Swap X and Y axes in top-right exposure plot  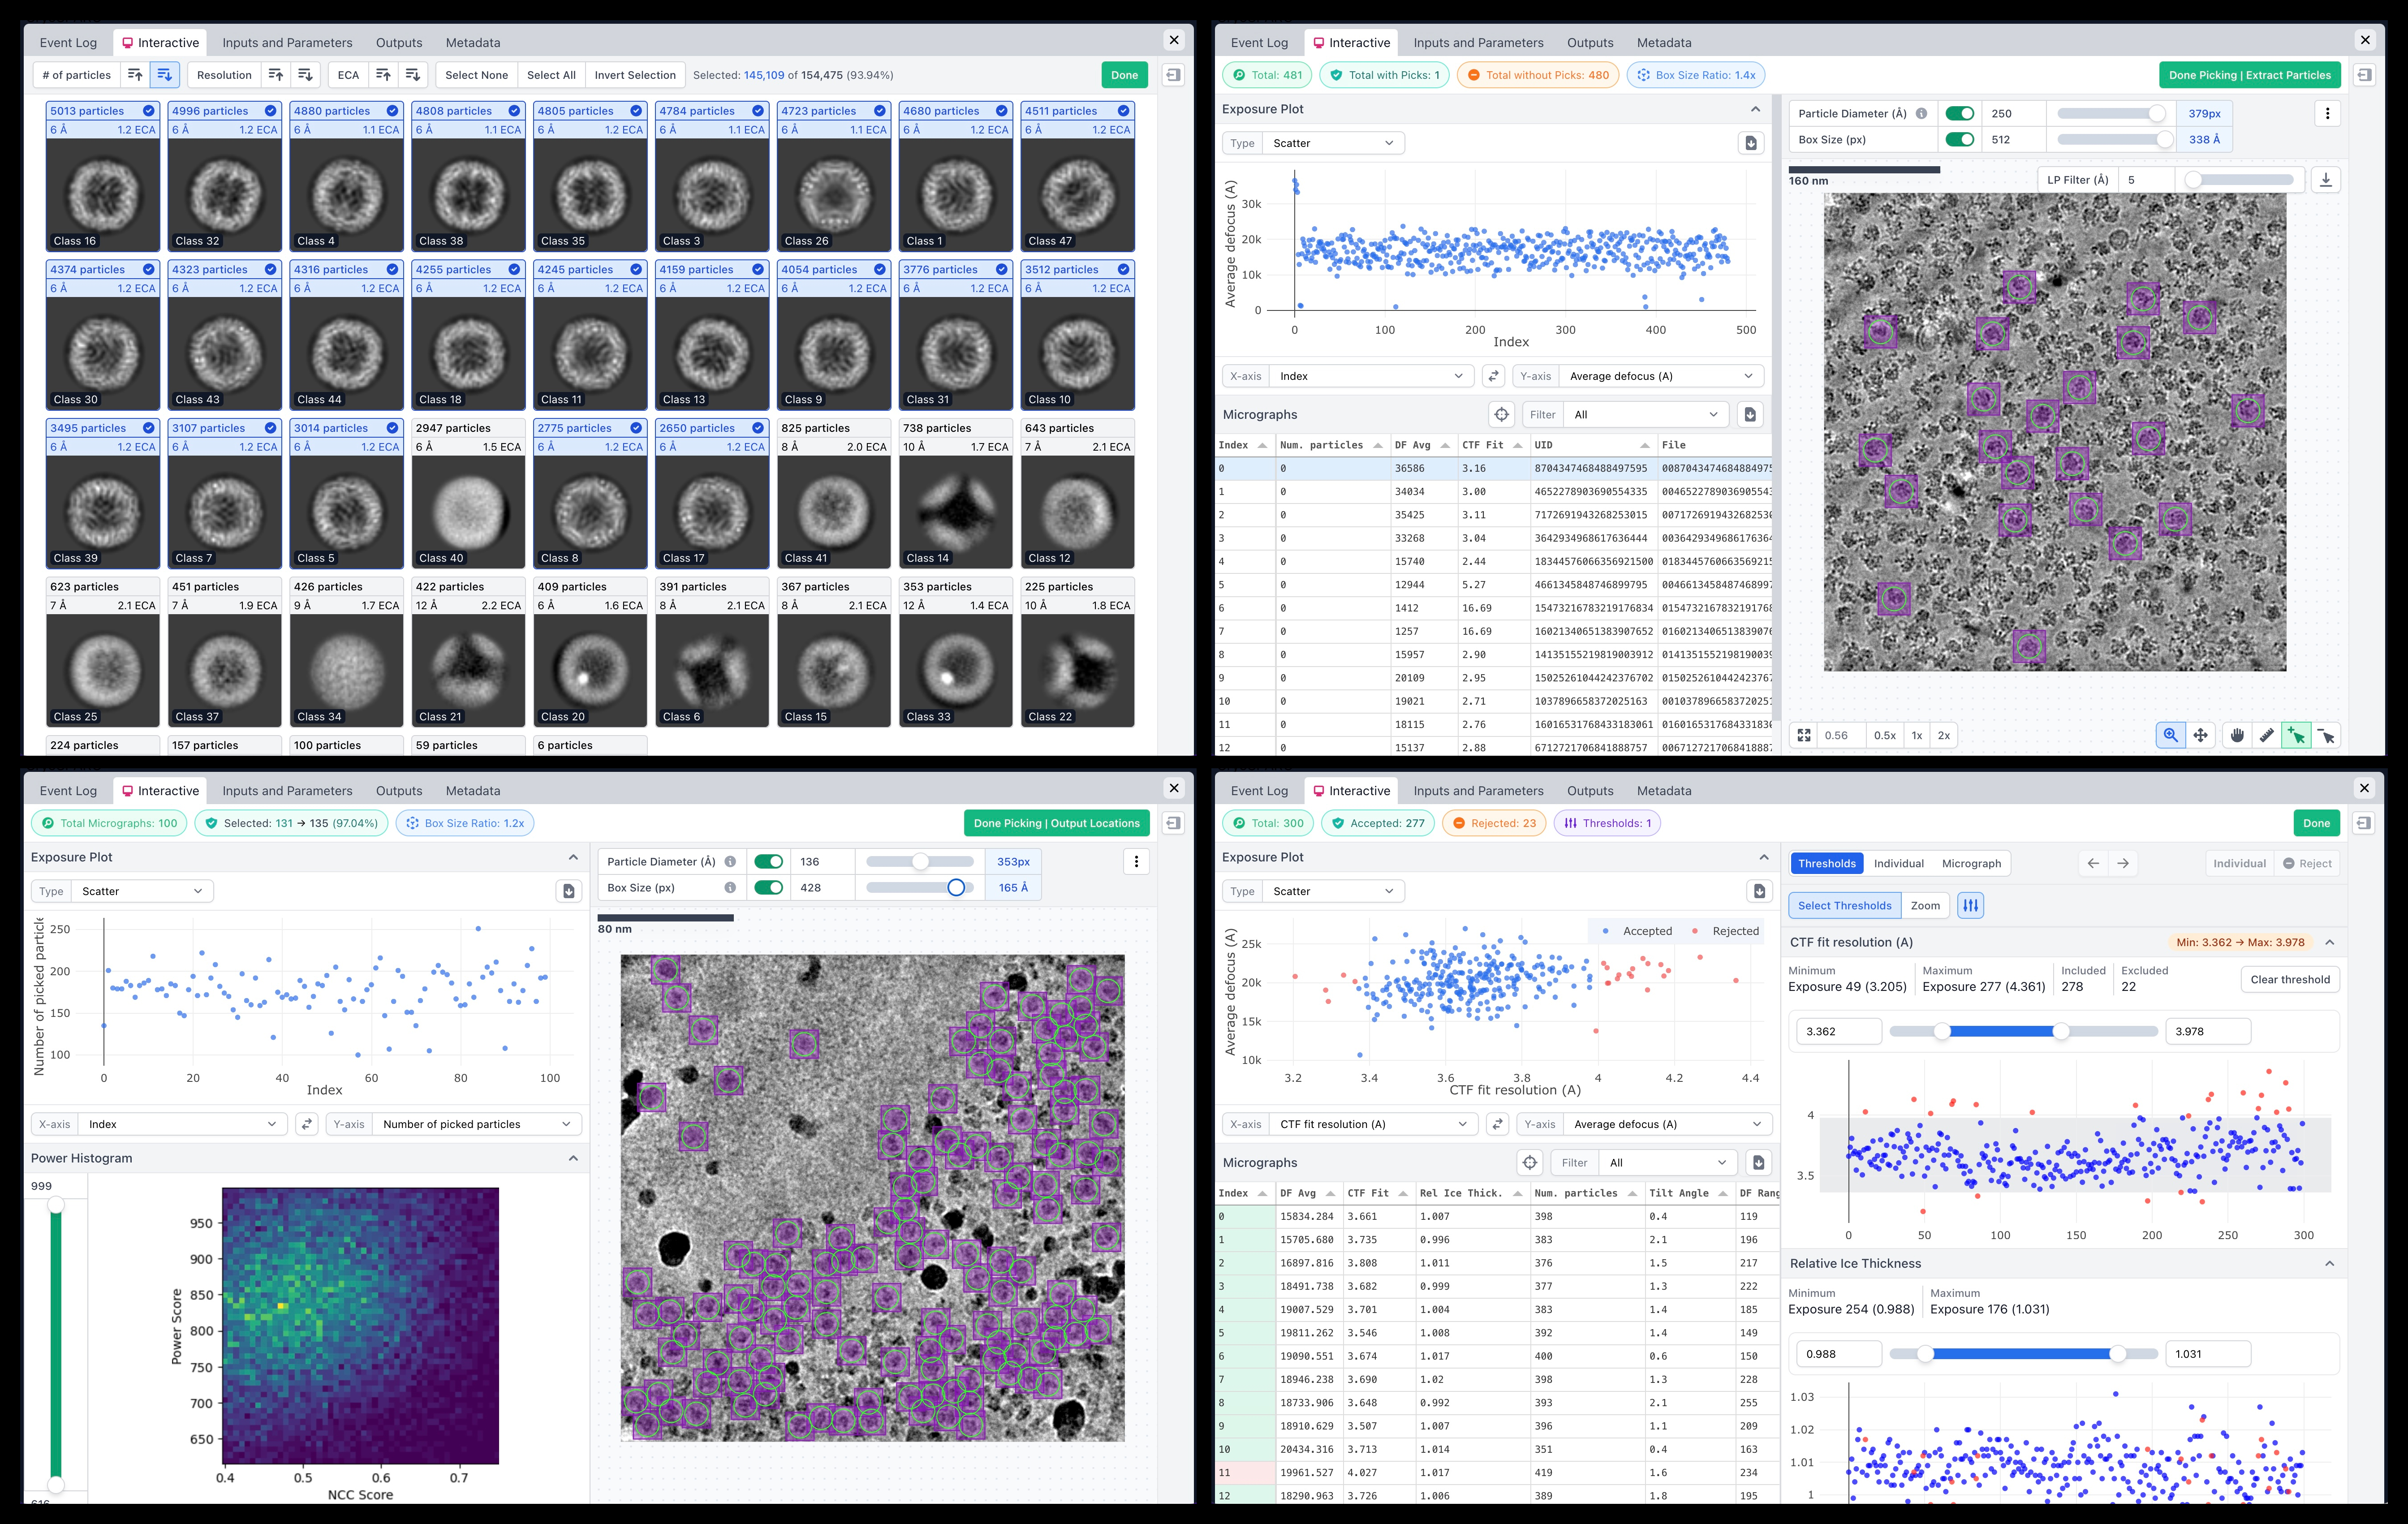pos(1493,376)
